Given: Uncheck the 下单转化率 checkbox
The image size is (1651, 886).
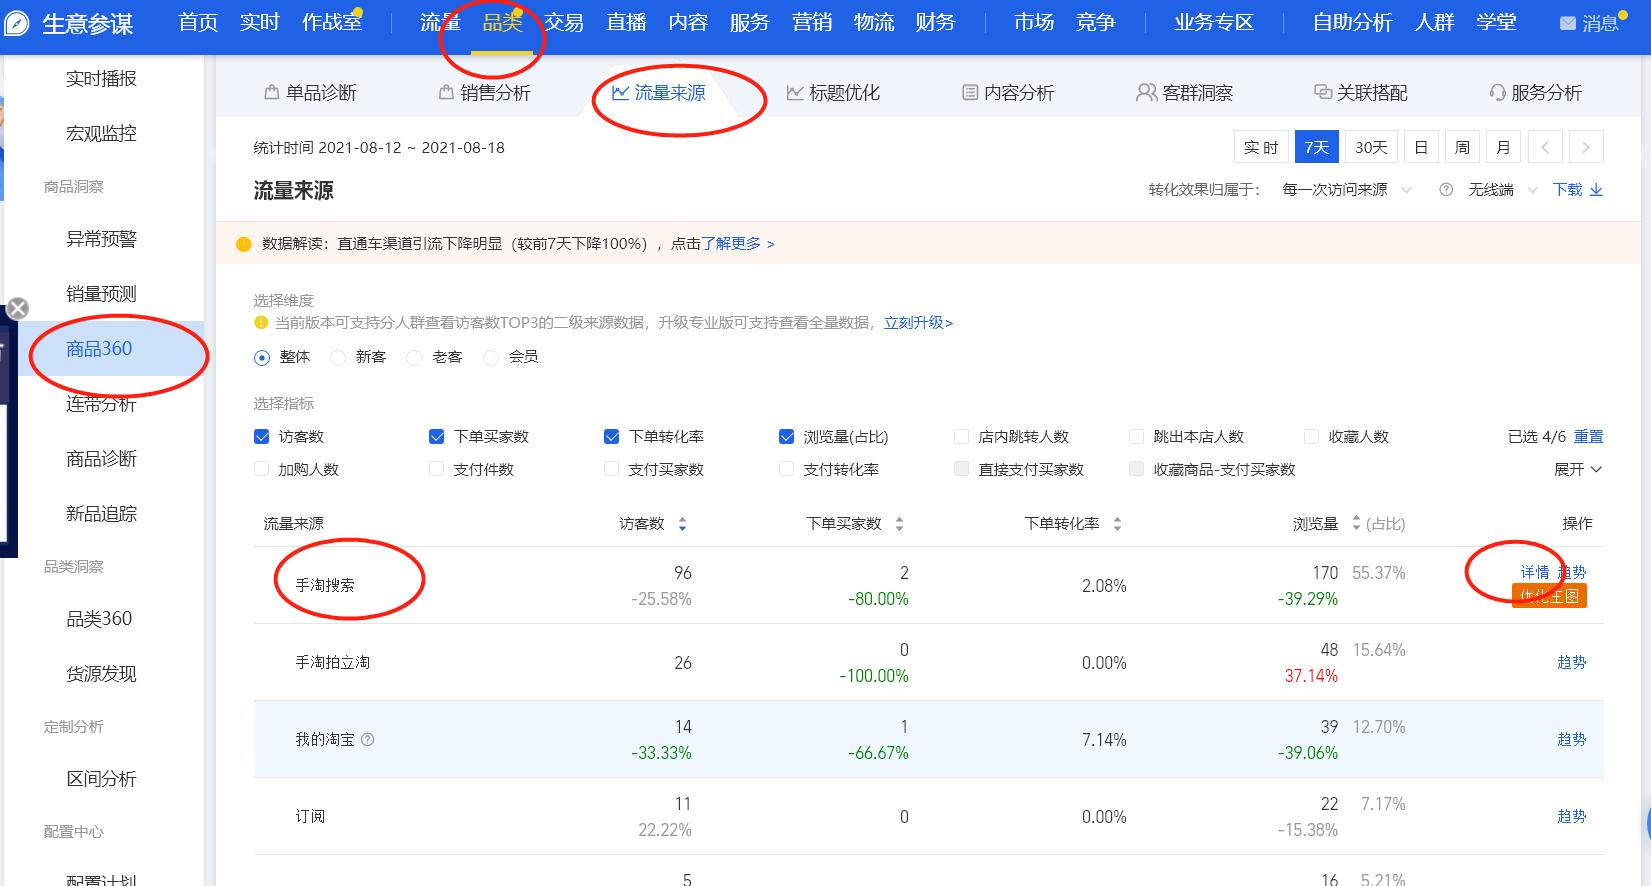Looking at the screenshot, I should point(612,436).
